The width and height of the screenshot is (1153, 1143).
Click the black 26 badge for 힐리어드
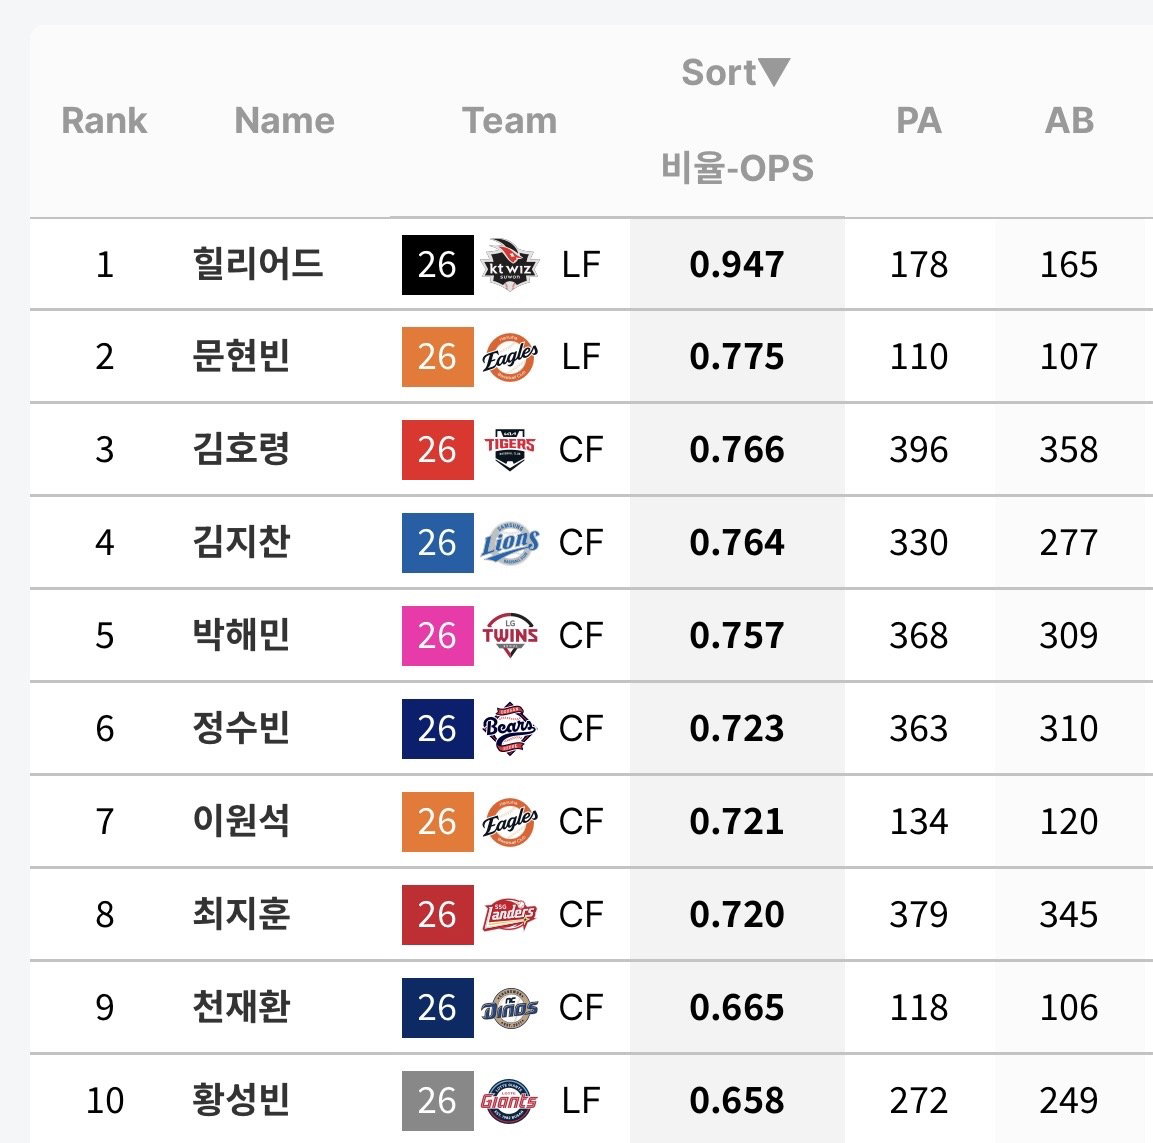point(438,265)
